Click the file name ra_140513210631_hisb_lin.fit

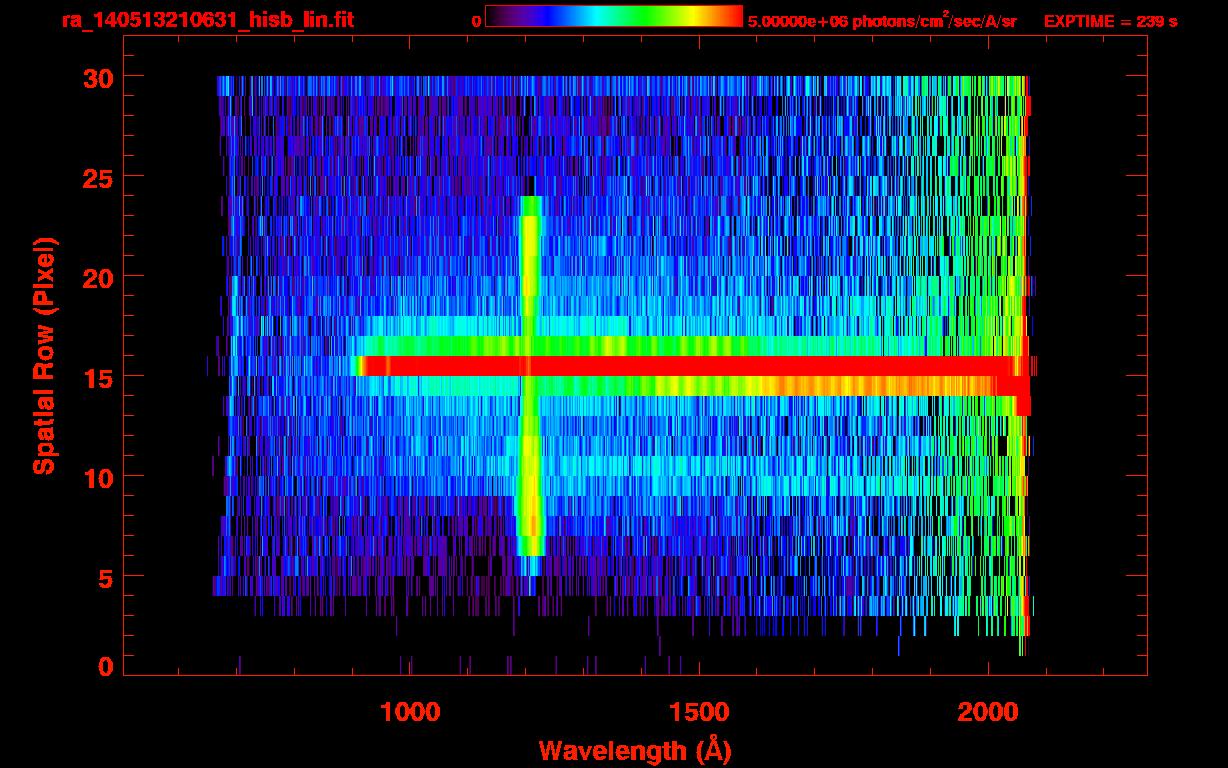click(x=207, y=20)
